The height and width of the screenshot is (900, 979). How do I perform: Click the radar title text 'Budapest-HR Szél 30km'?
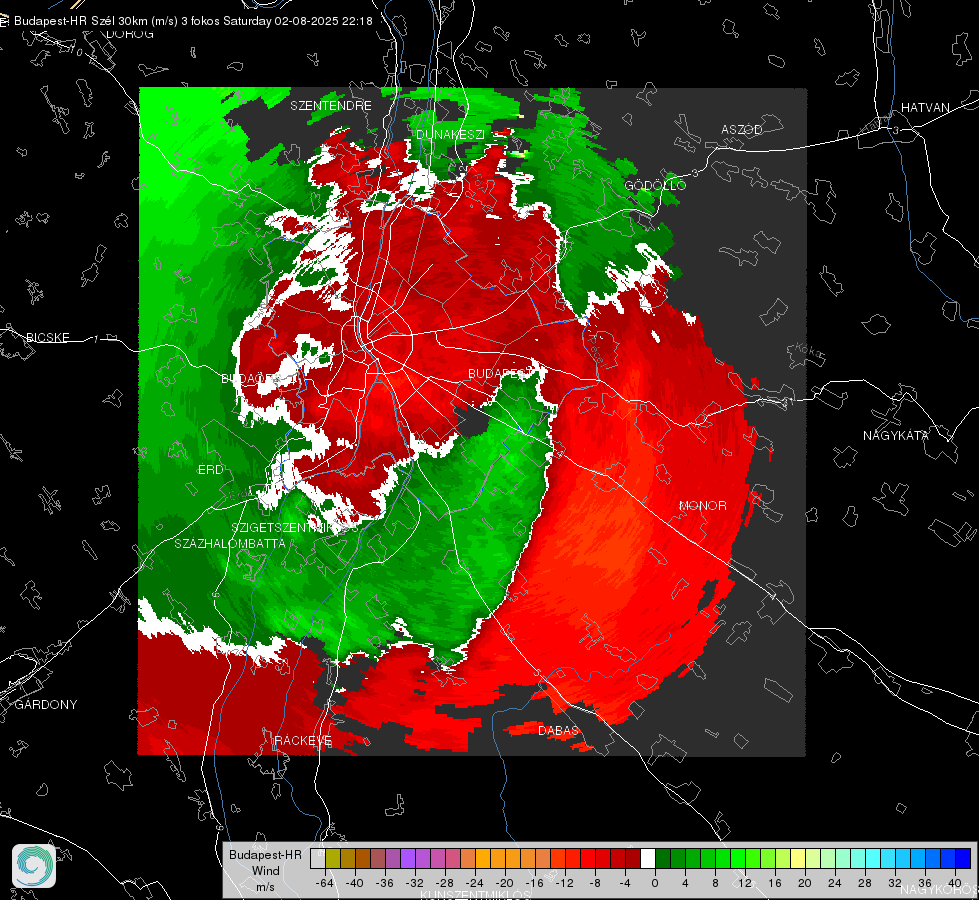(x=81, y=21)
